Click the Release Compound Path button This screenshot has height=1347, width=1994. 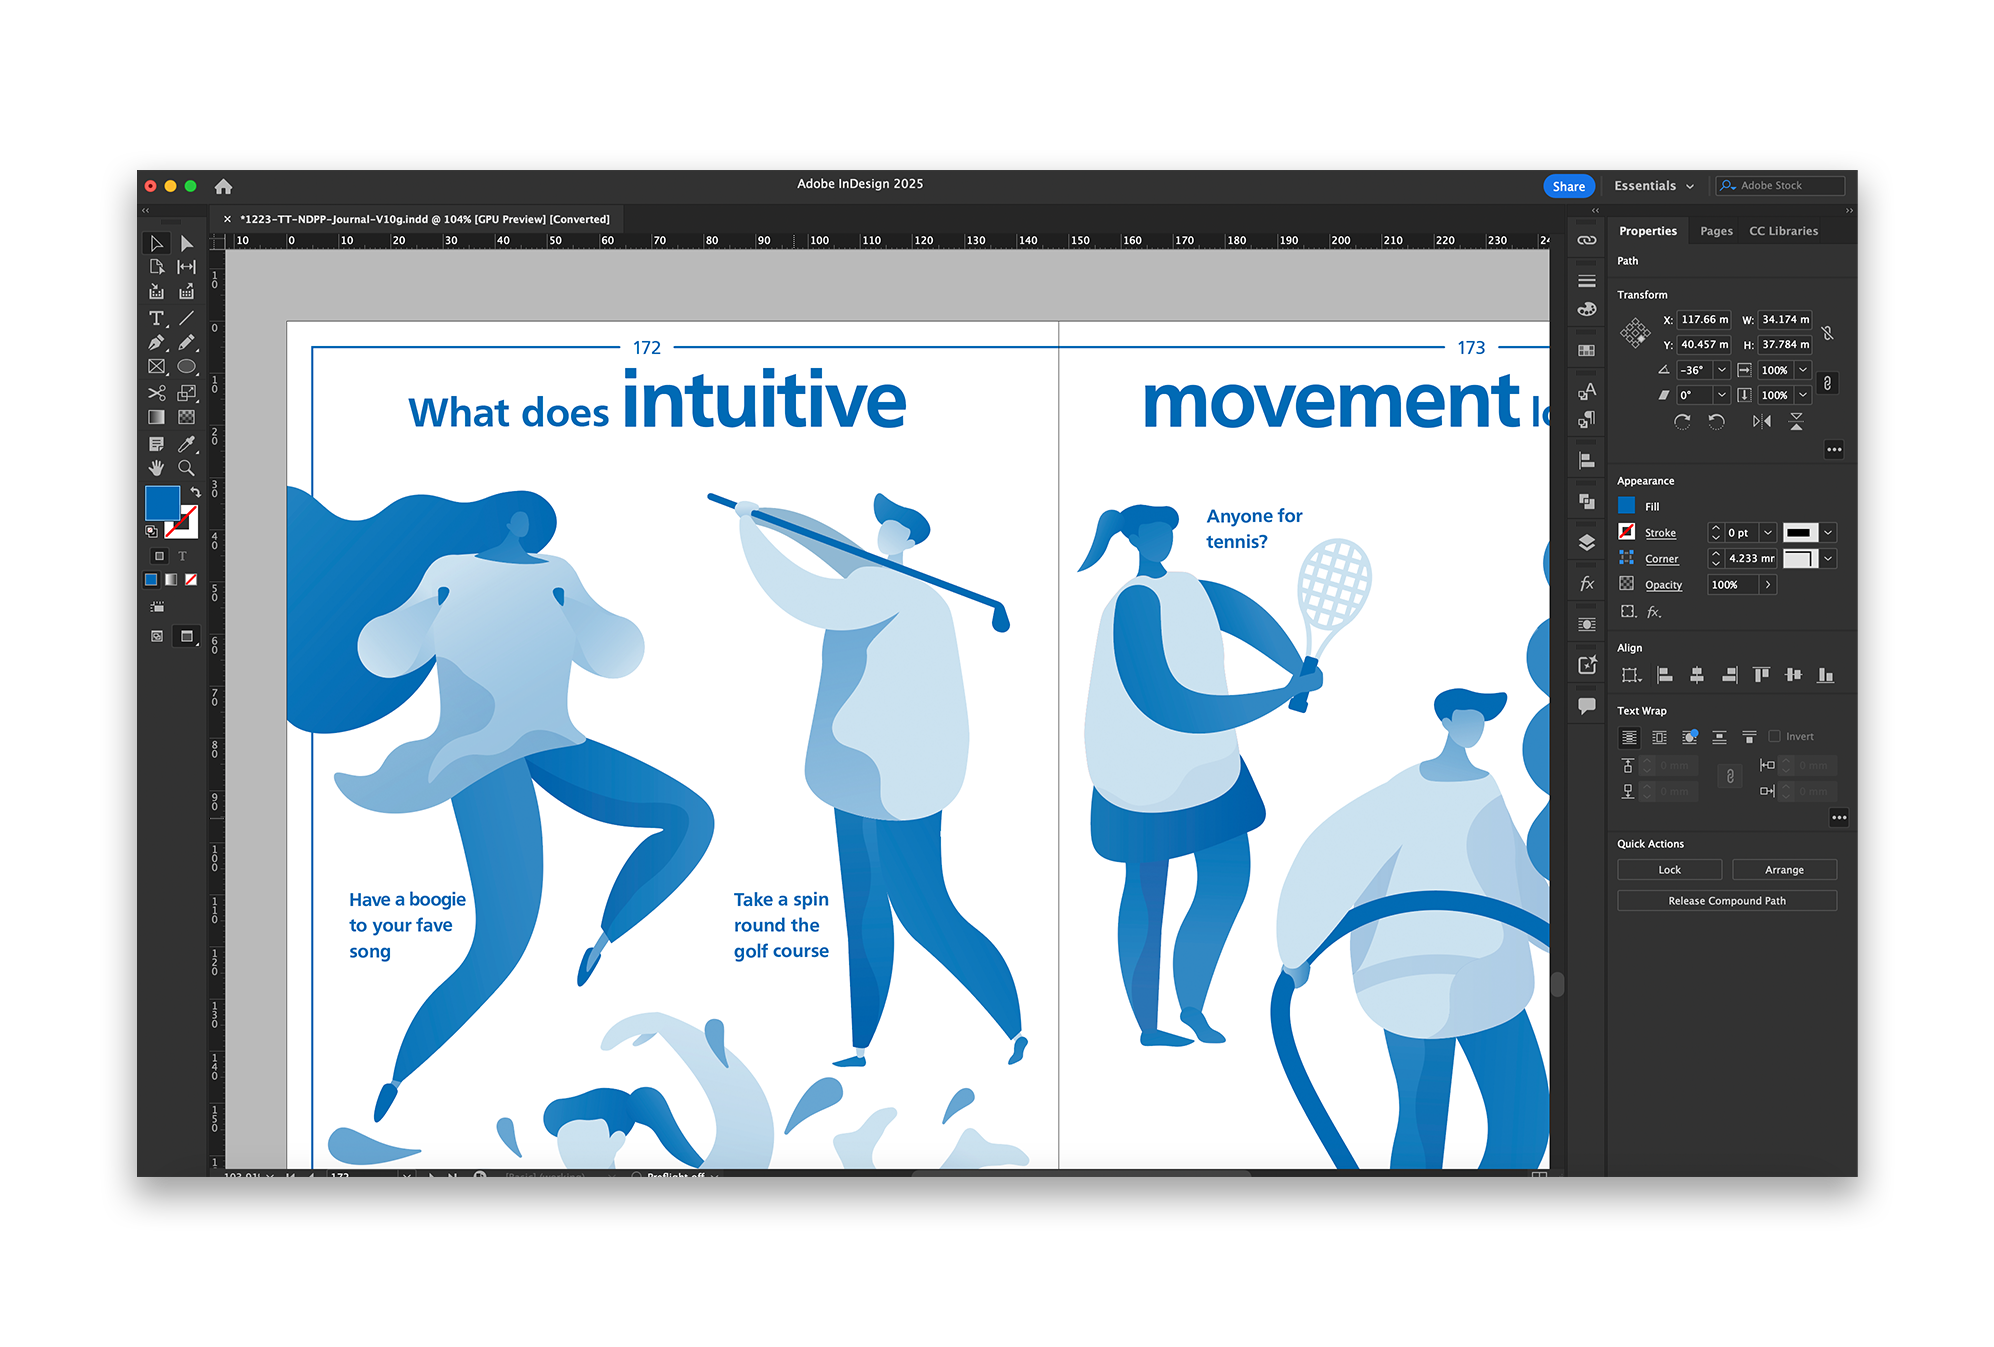pyautogui.click(x=1726, y=901)
